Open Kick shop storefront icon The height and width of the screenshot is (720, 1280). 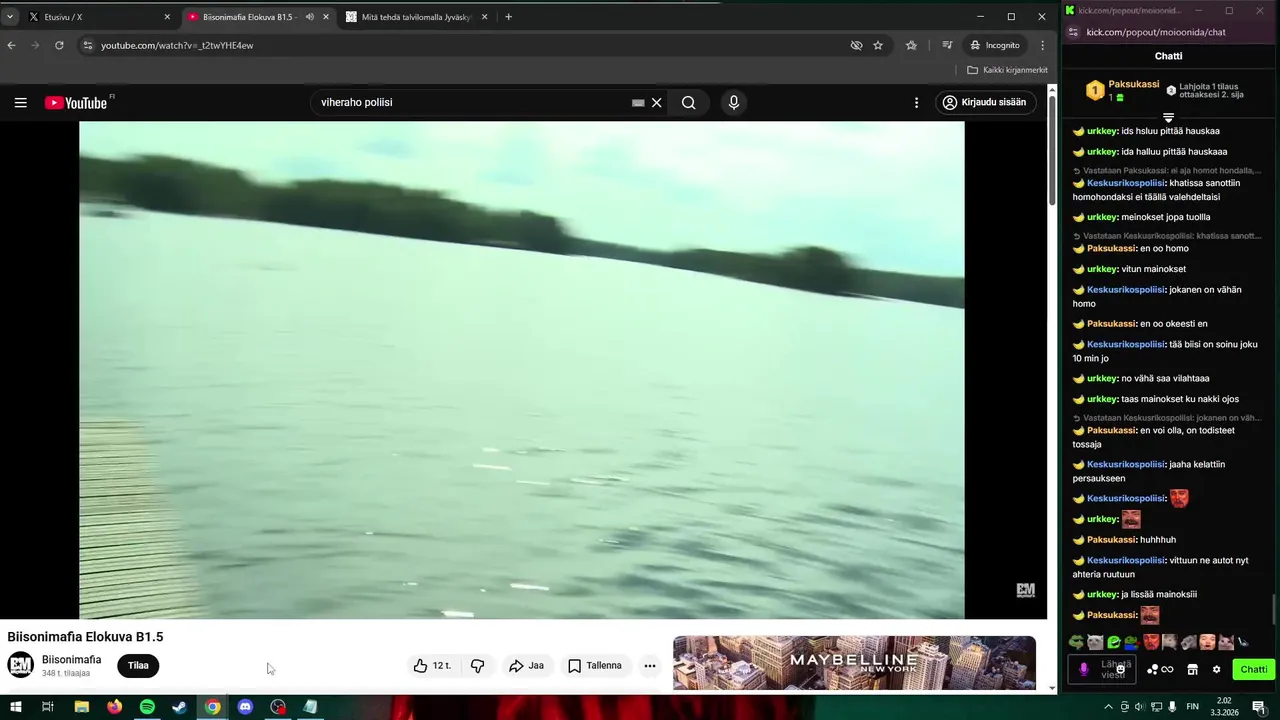pyautogui.click(x=1192, y=670)
